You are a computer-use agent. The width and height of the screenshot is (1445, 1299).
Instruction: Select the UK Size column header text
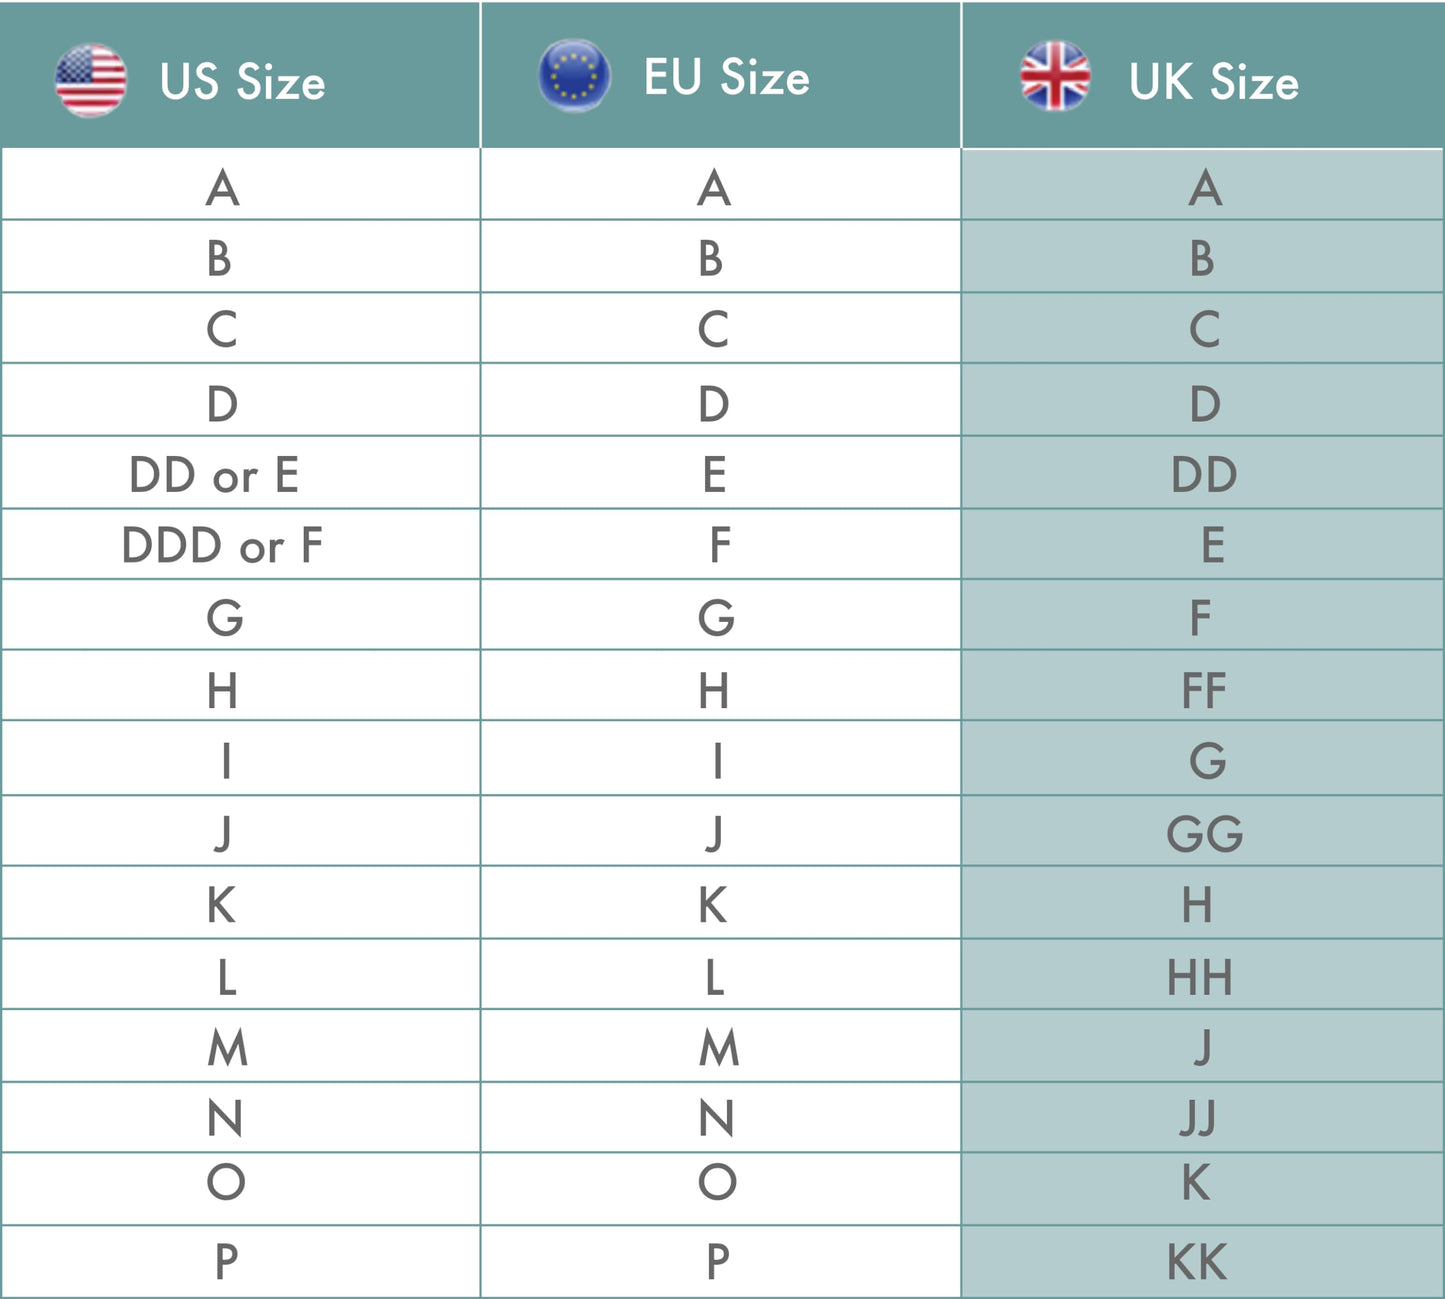(x=1213, y=82)
